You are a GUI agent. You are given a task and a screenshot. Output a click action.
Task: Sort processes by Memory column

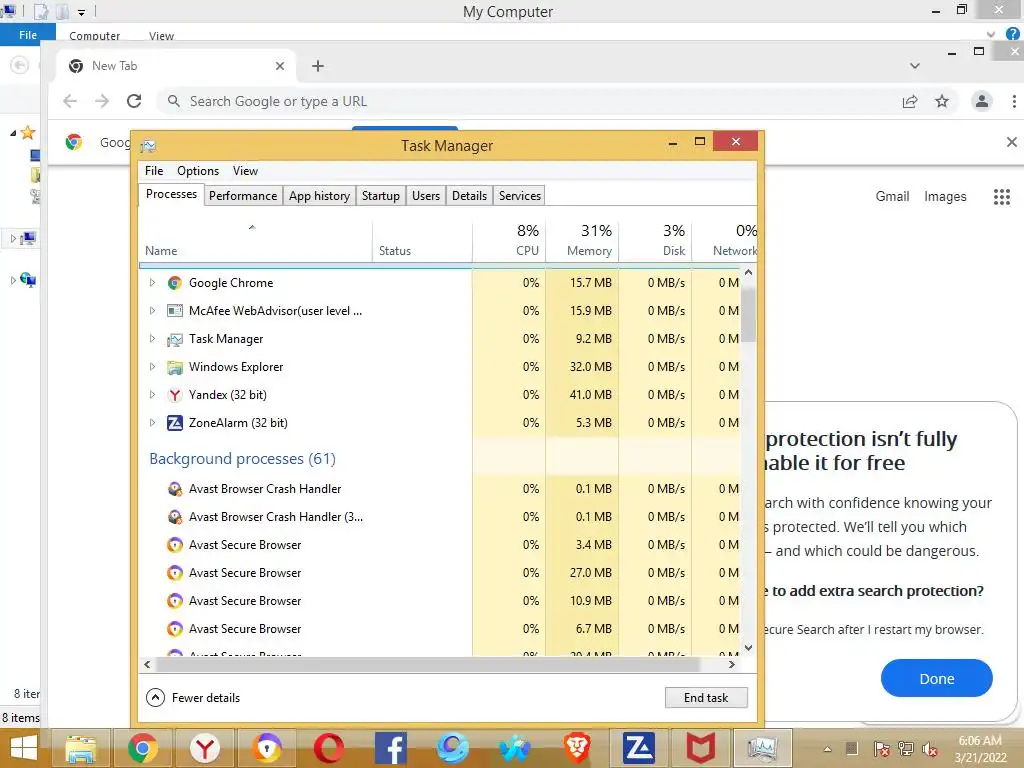tap(583, 240)
